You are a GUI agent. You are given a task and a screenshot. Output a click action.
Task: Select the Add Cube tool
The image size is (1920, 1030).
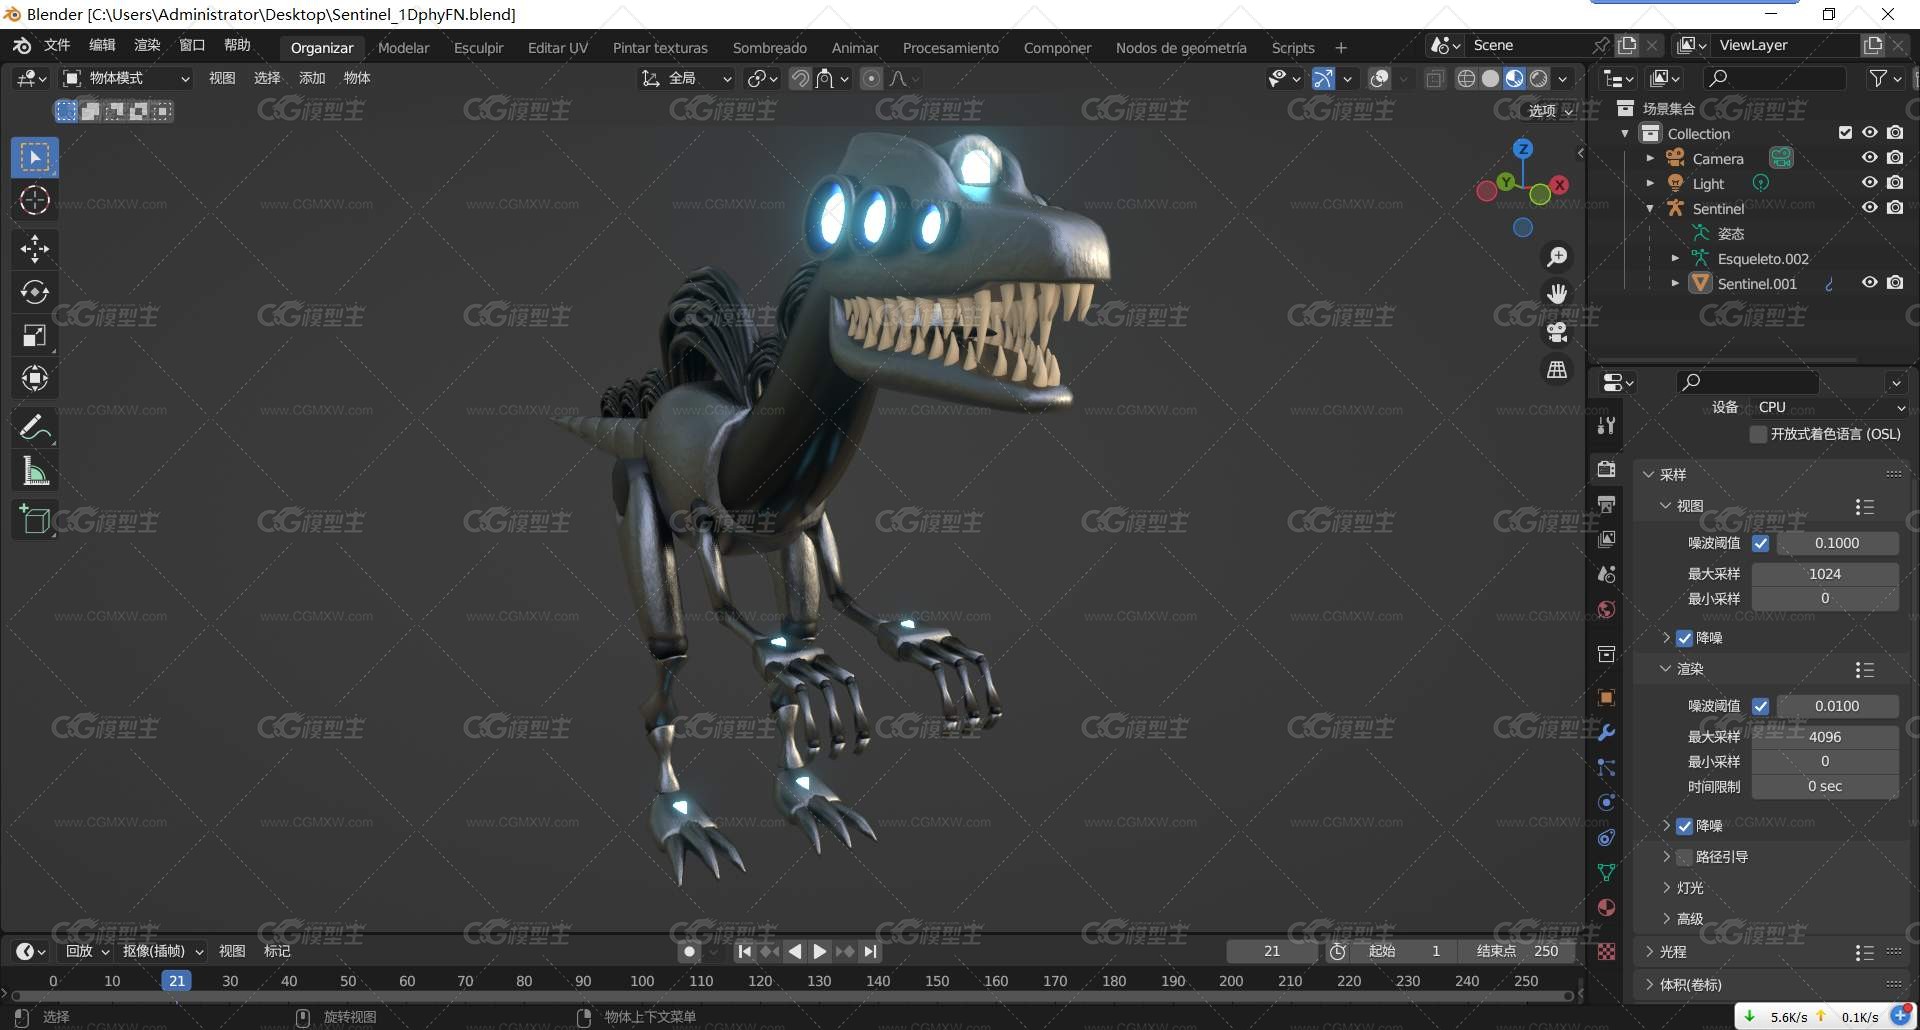(x=35, y=520)
